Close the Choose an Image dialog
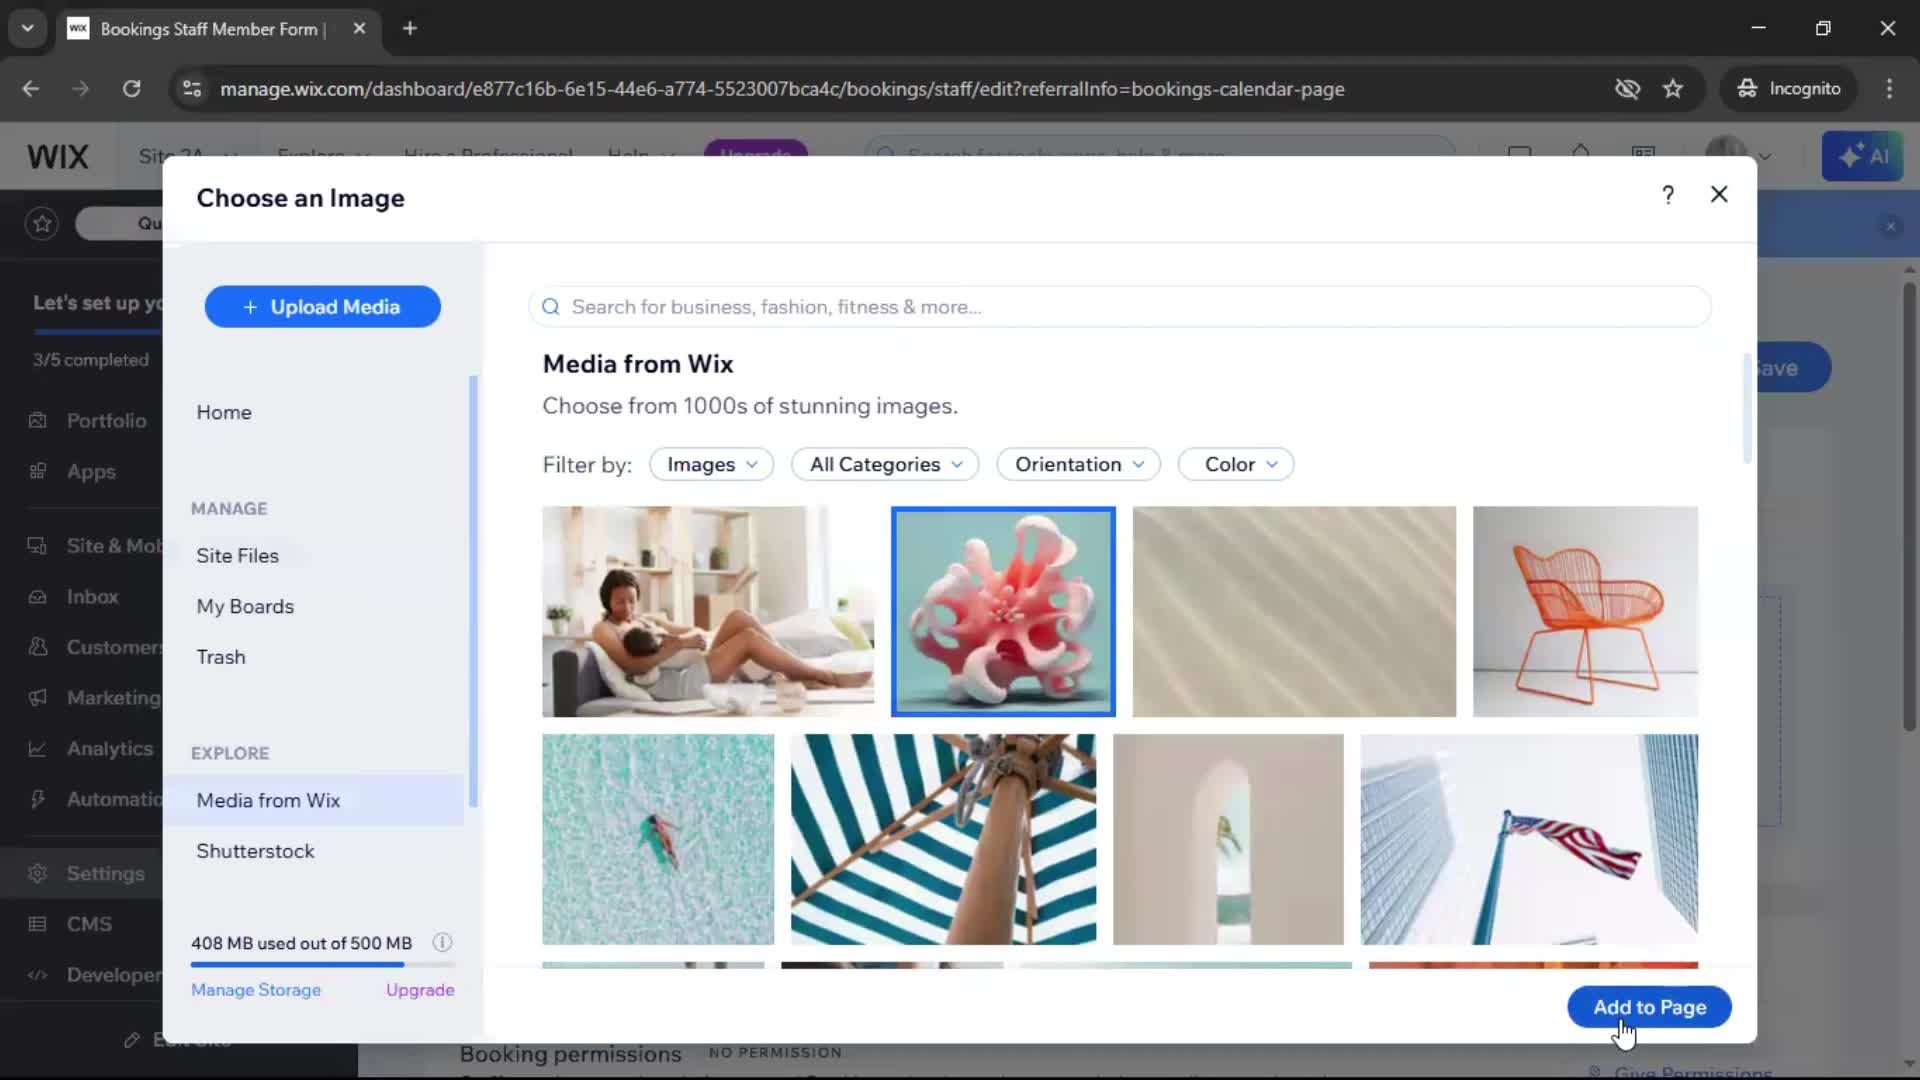 (1719, 195)
